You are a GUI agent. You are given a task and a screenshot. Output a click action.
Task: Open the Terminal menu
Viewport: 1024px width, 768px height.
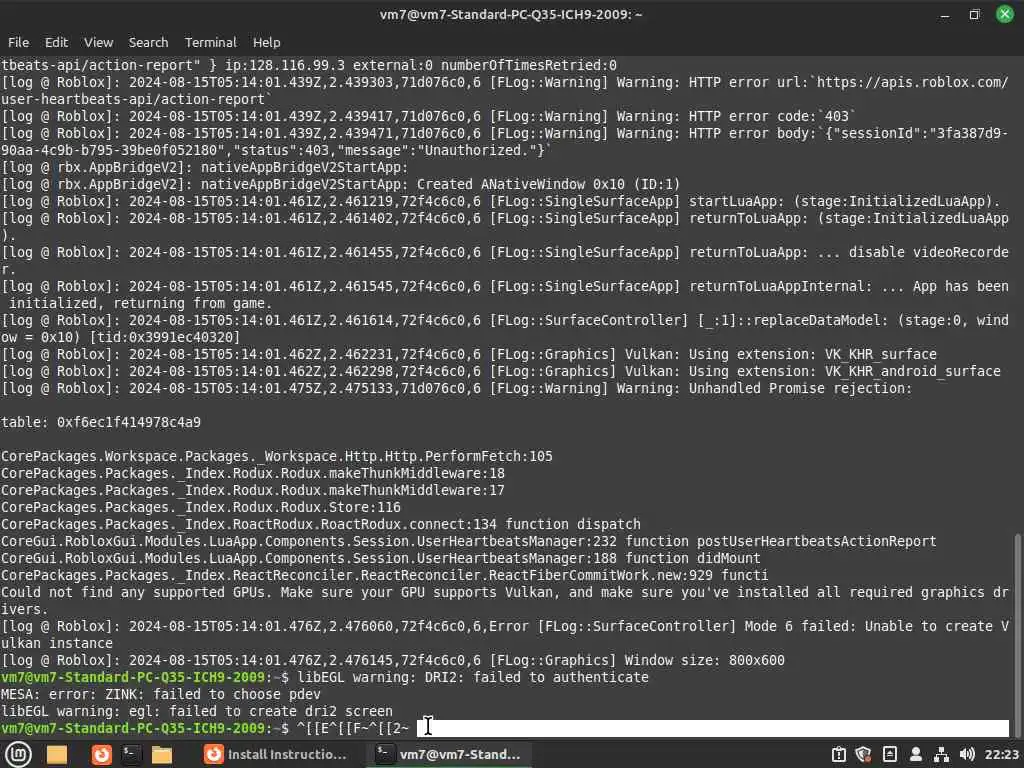(210, 42)
